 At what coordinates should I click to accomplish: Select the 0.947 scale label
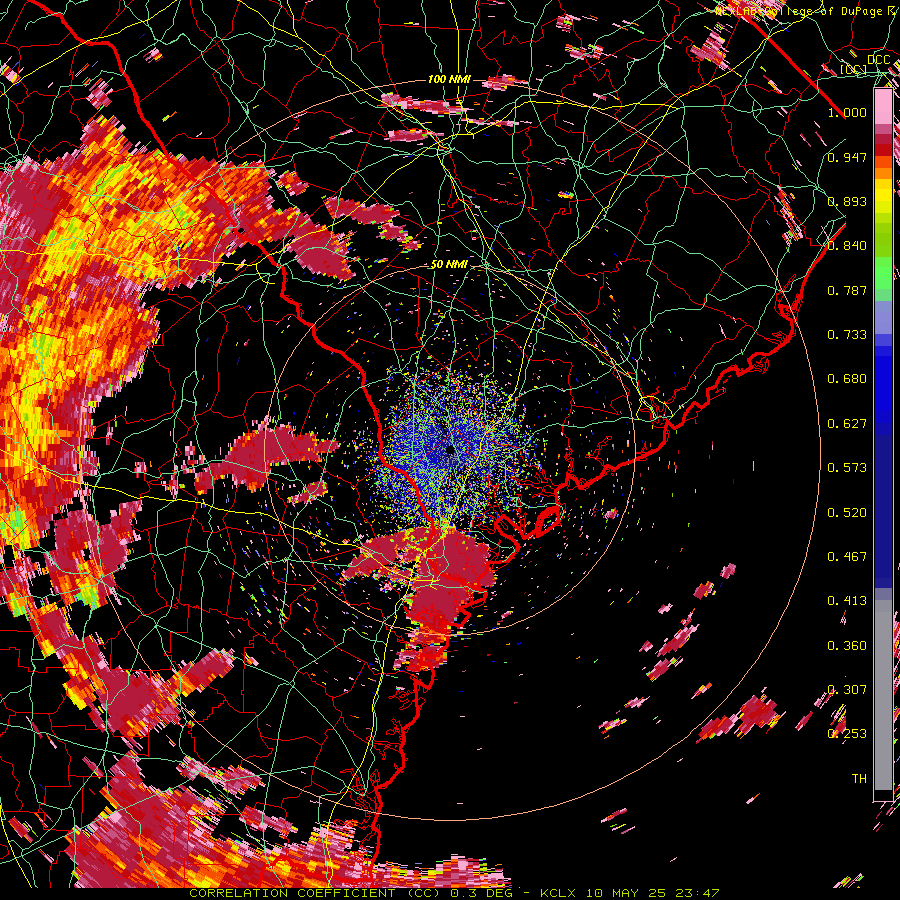(x=847, y=157)
